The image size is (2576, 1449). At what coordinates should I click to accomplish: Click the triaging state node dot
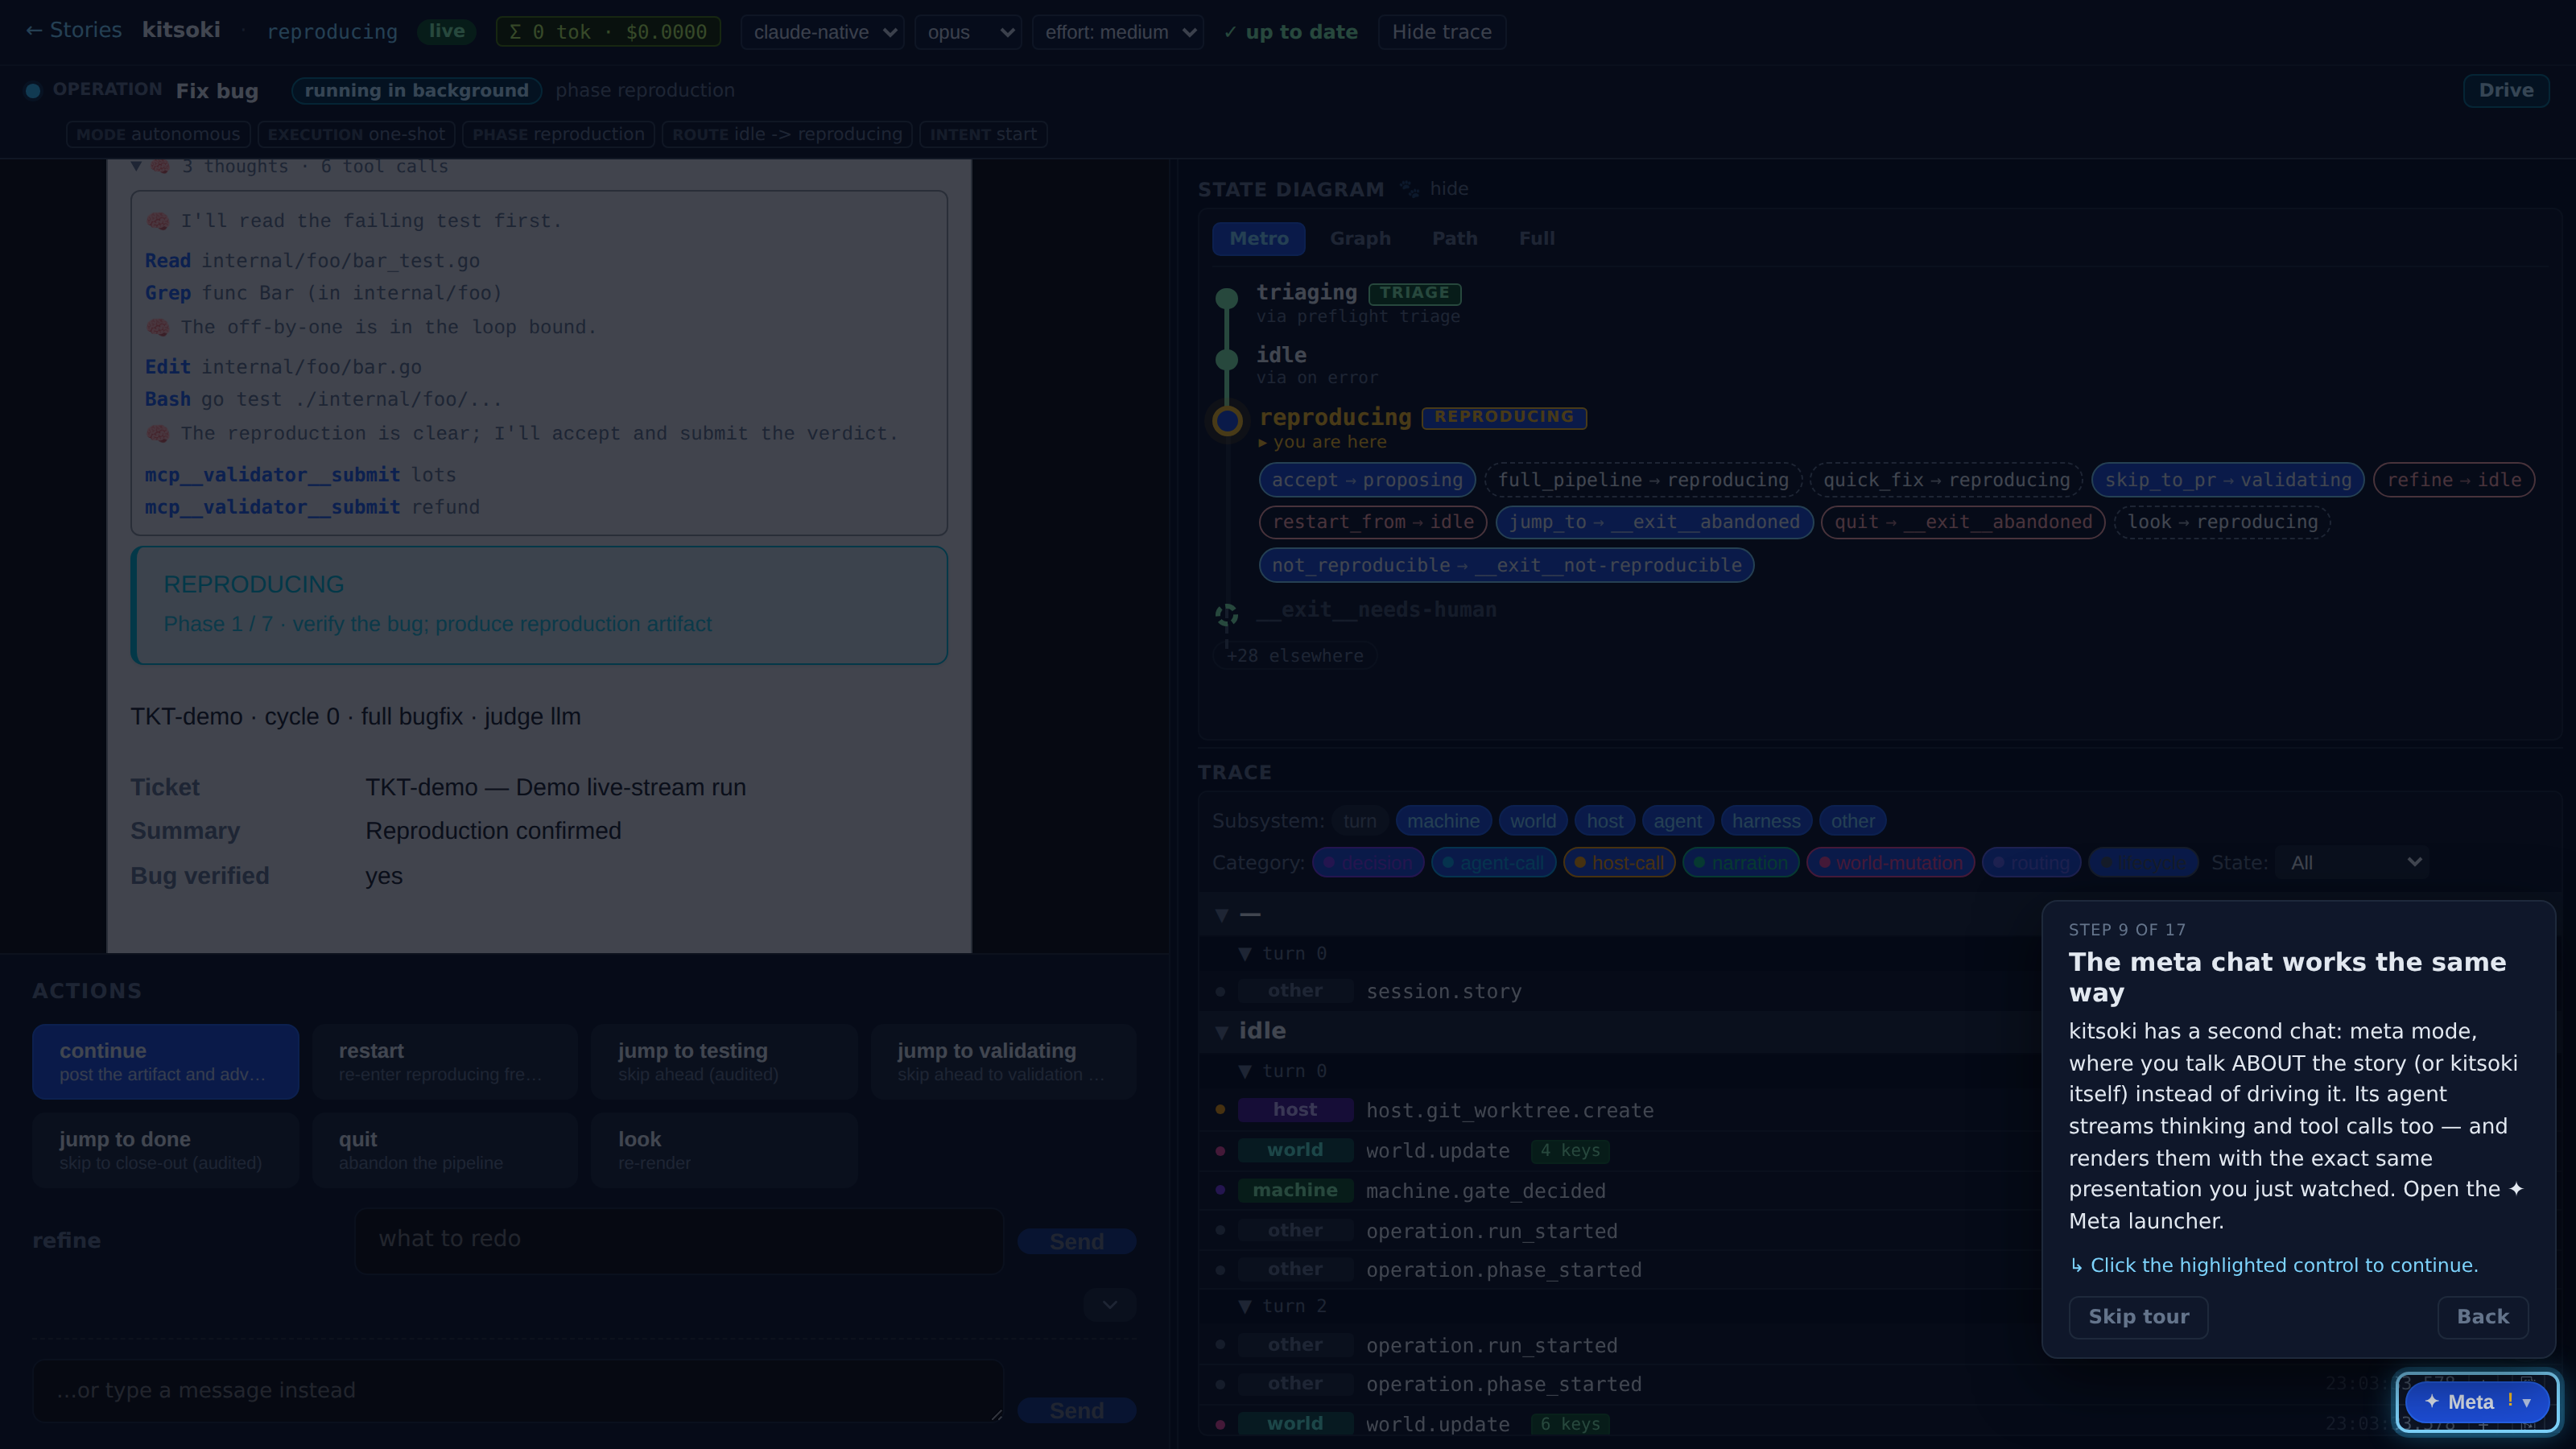click(1227, 297)
